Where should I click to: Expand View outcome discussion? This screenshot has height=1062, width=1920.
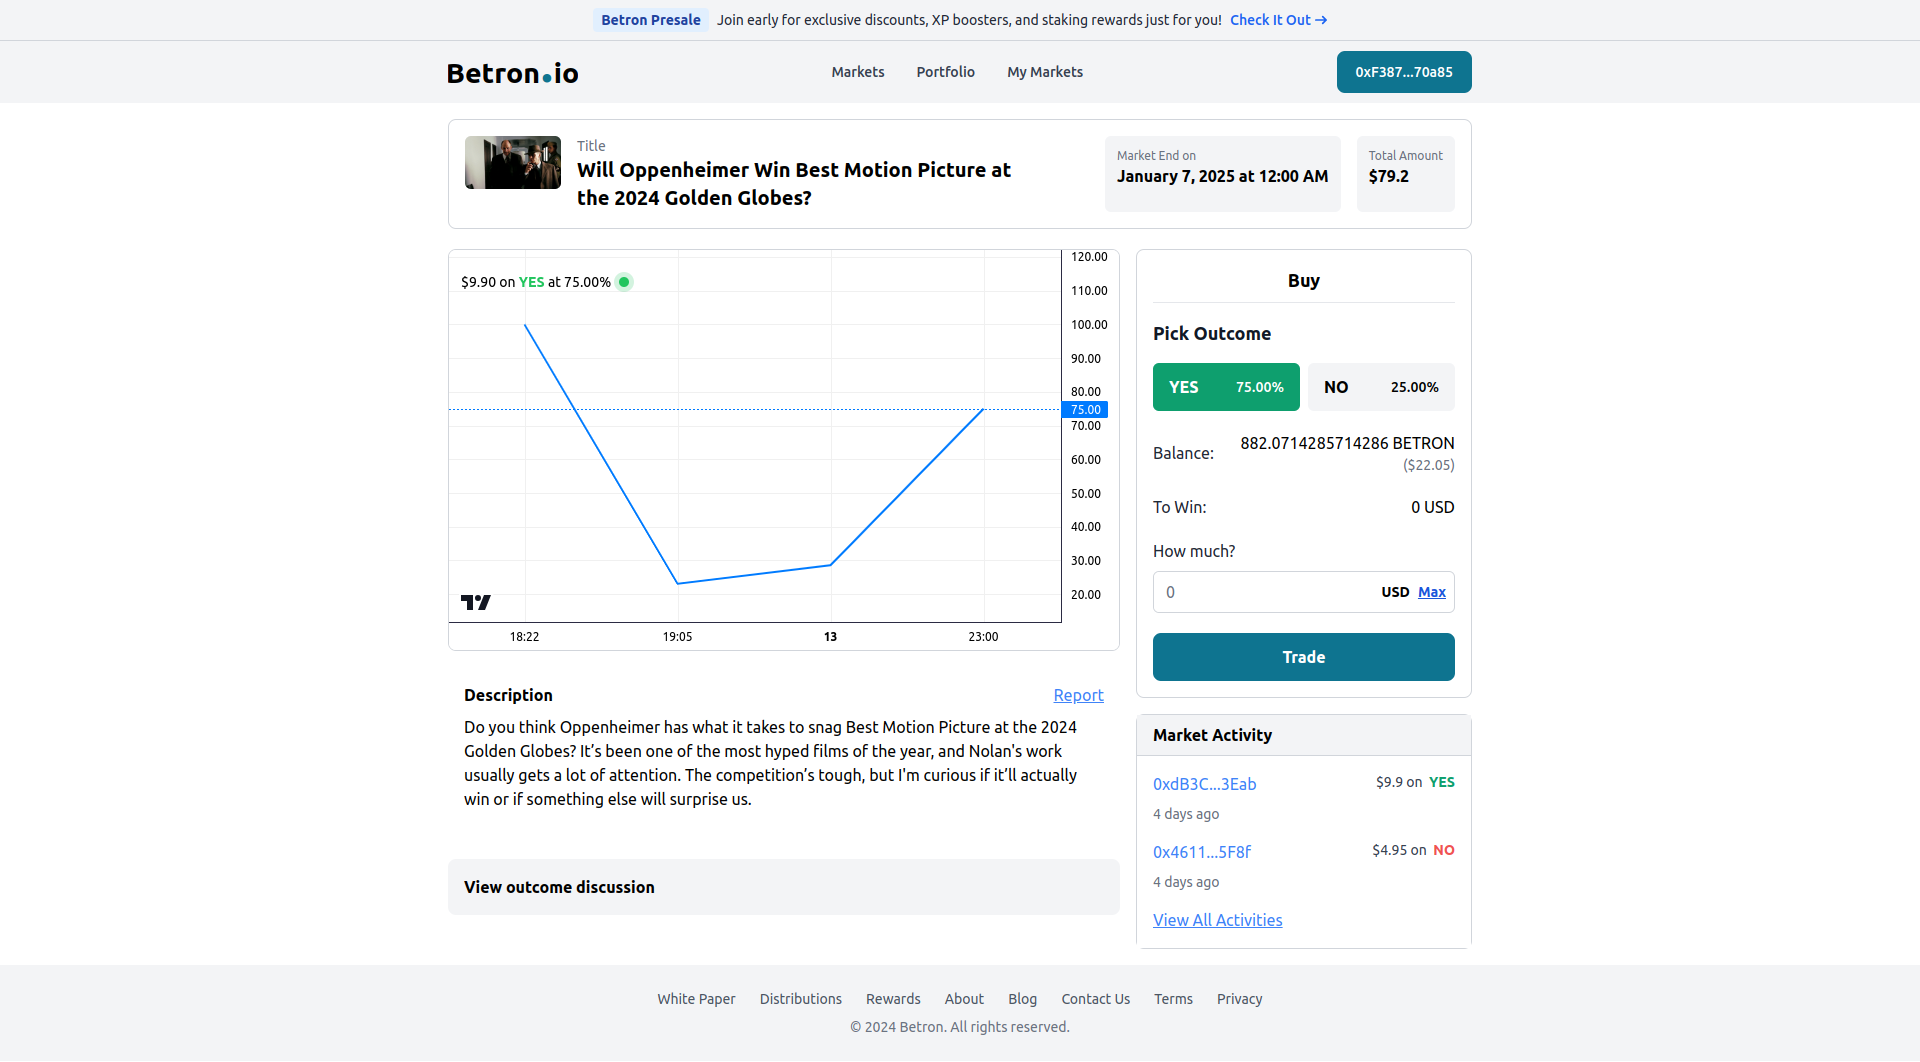784,887
